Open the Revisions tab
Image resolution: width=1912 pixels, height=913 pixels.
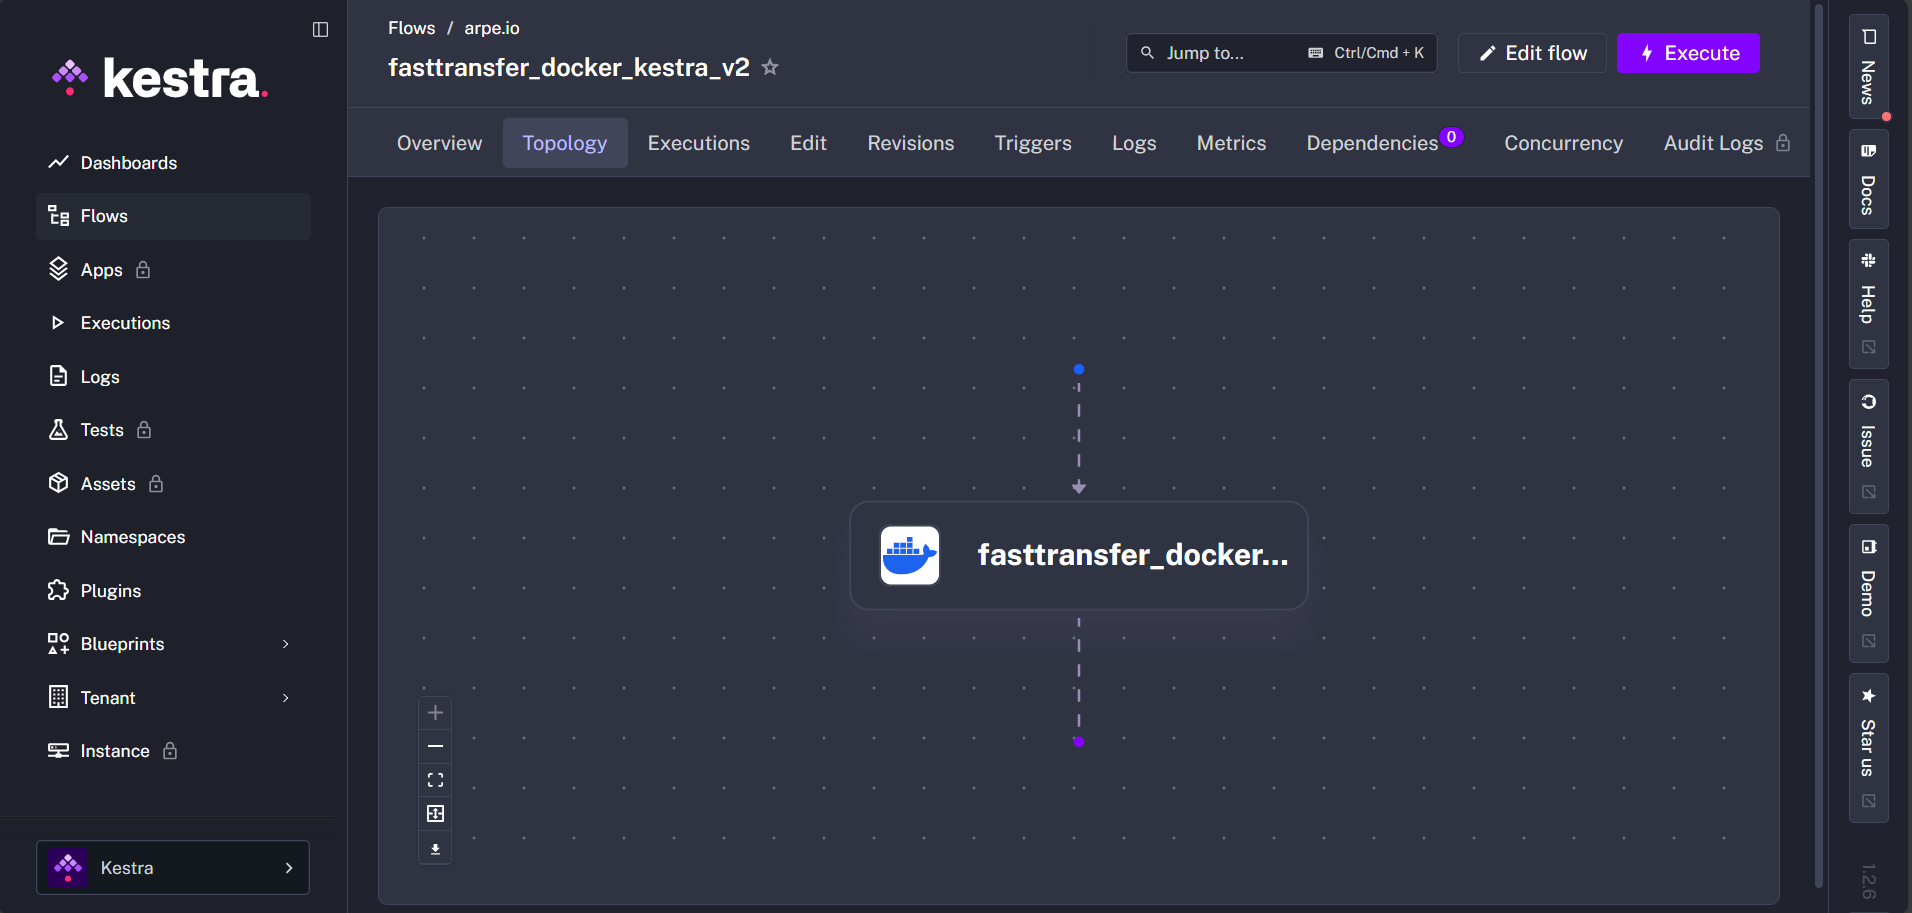(x=910, y=143)
